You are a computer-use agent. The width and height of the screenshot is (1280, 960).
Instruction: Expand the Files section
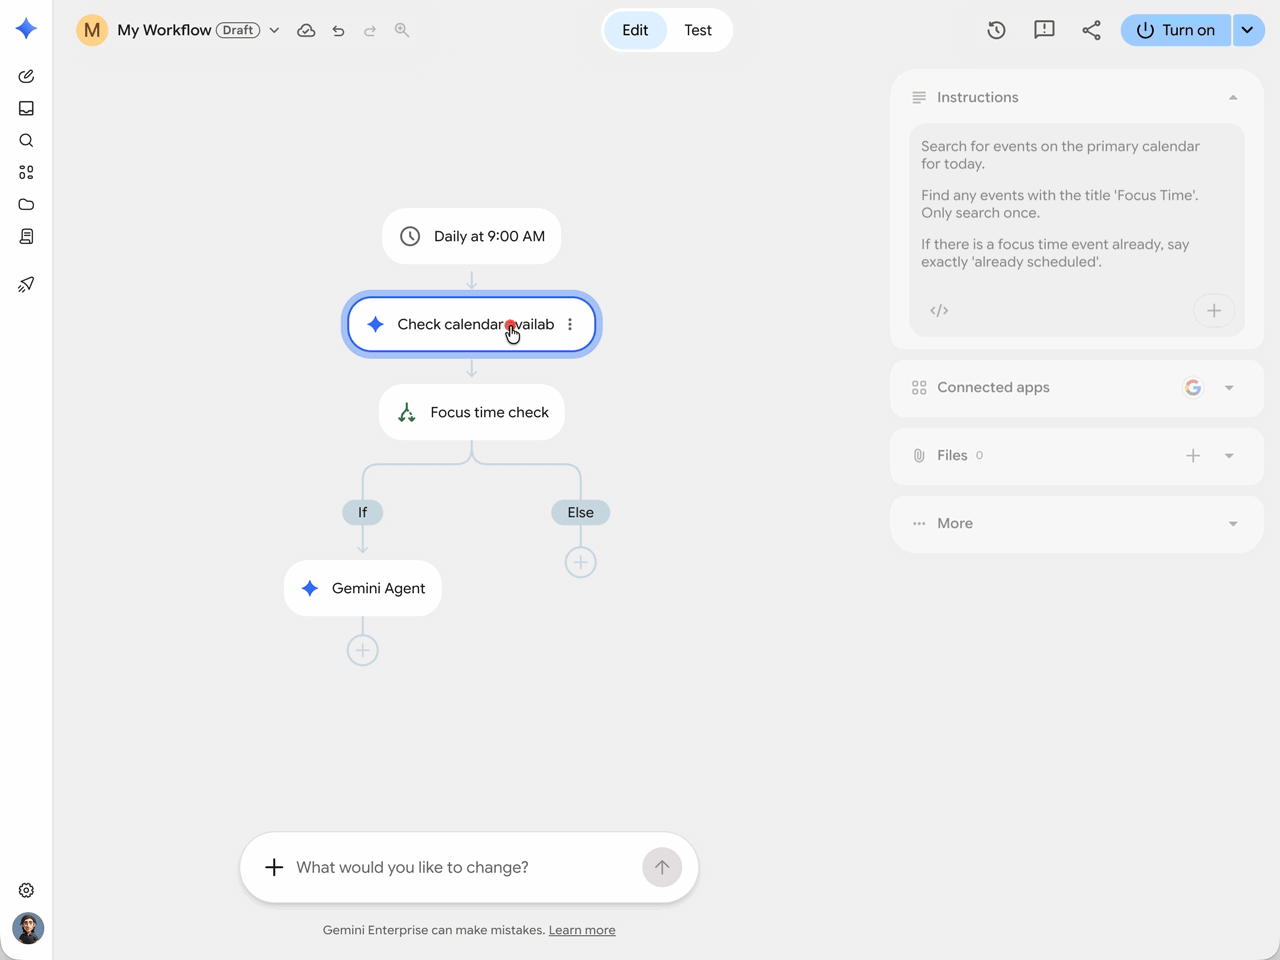1229,456
